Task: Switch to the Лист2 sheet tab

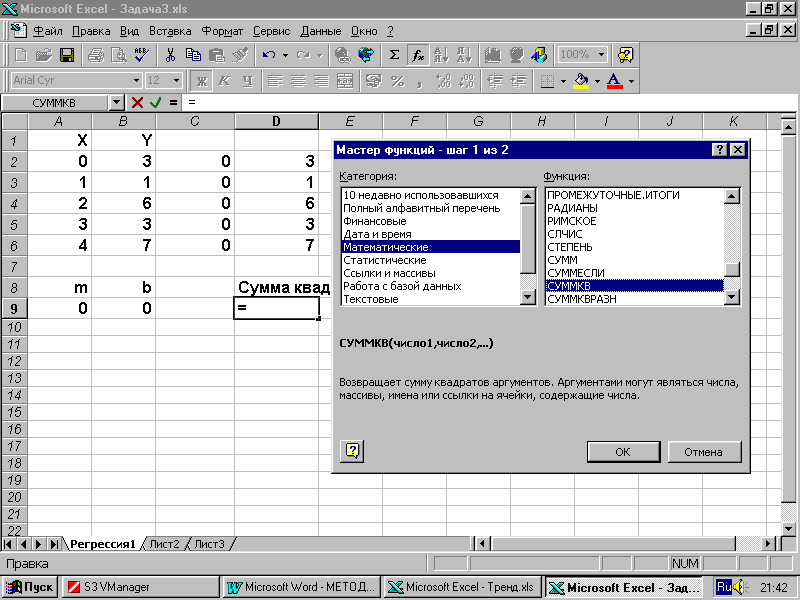Action: click(x=164, y=544)
